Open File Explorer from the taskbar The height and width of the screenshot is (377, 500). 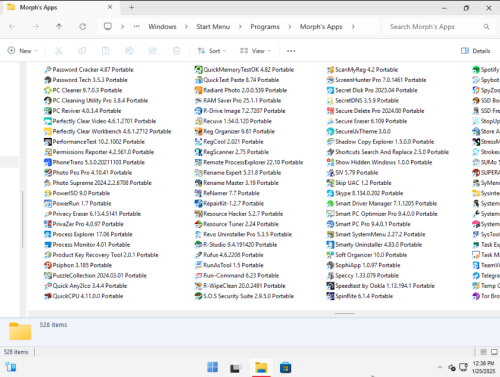[x=261, y=367]
